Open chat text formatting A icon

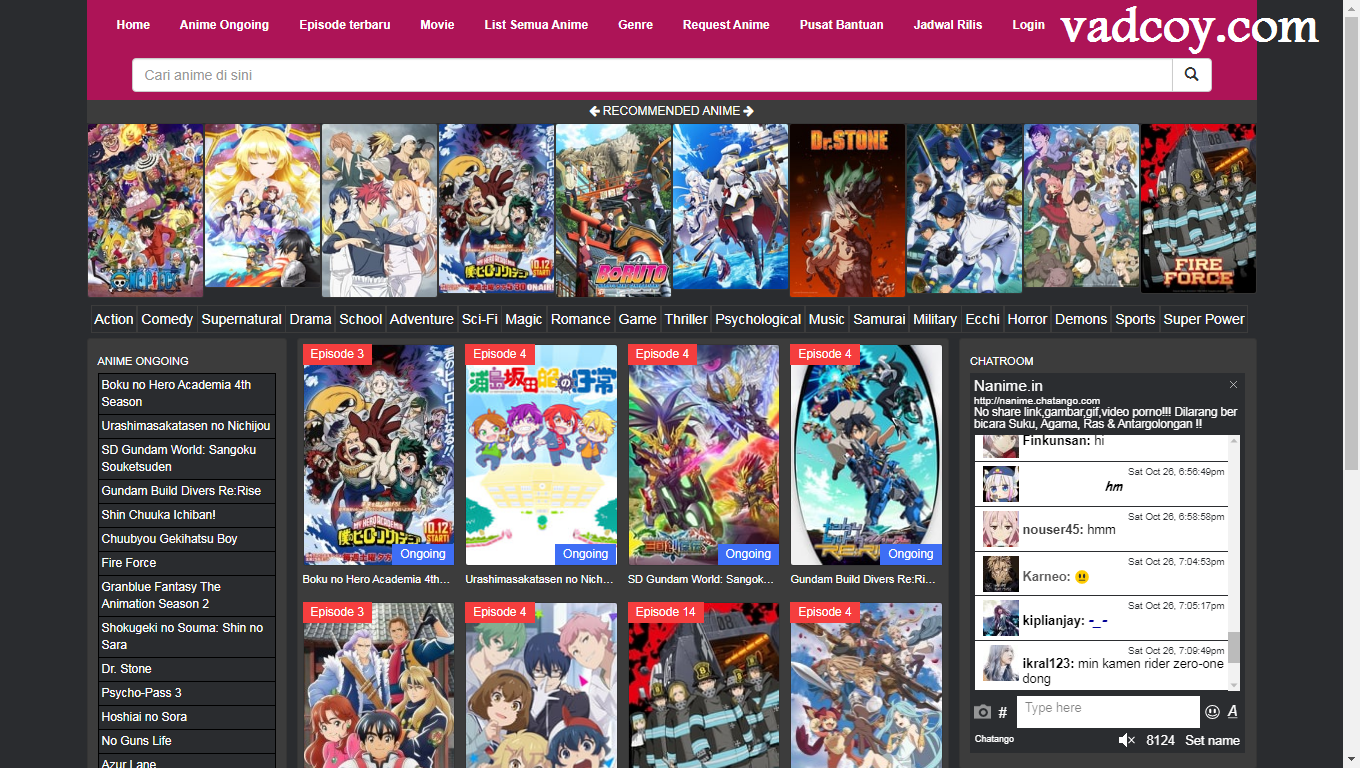(x=1232, y=711)
